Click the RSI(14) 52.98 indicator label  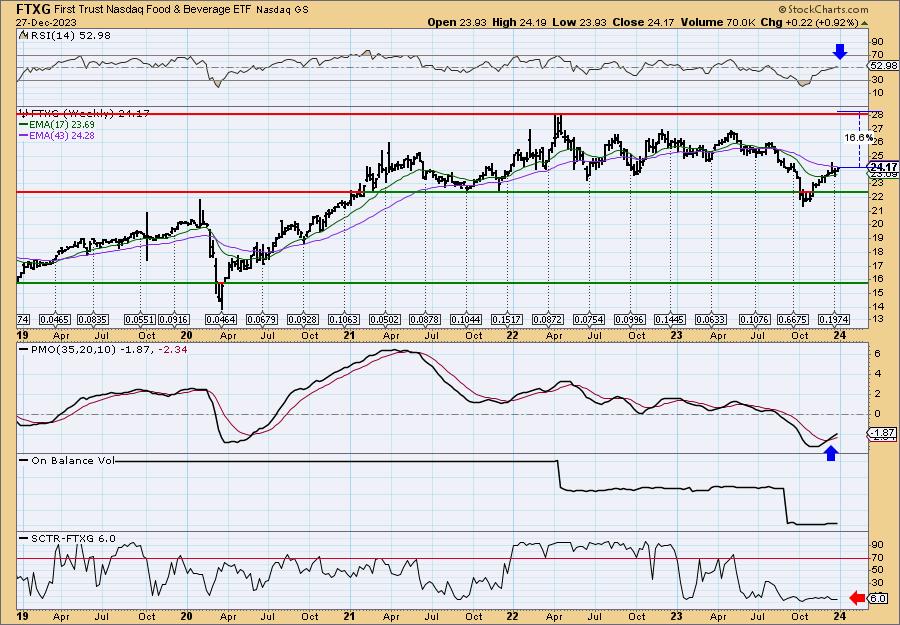(69, 35)
